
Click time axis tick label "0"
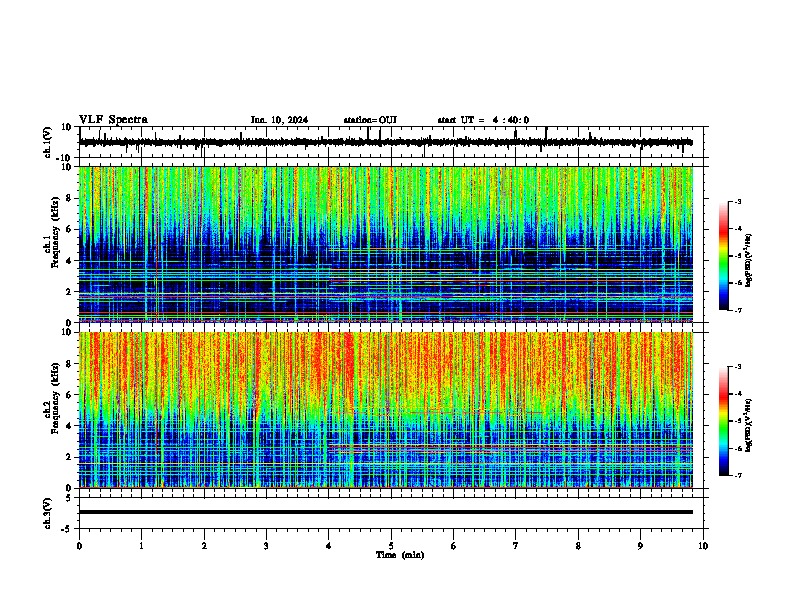(79, 546)
